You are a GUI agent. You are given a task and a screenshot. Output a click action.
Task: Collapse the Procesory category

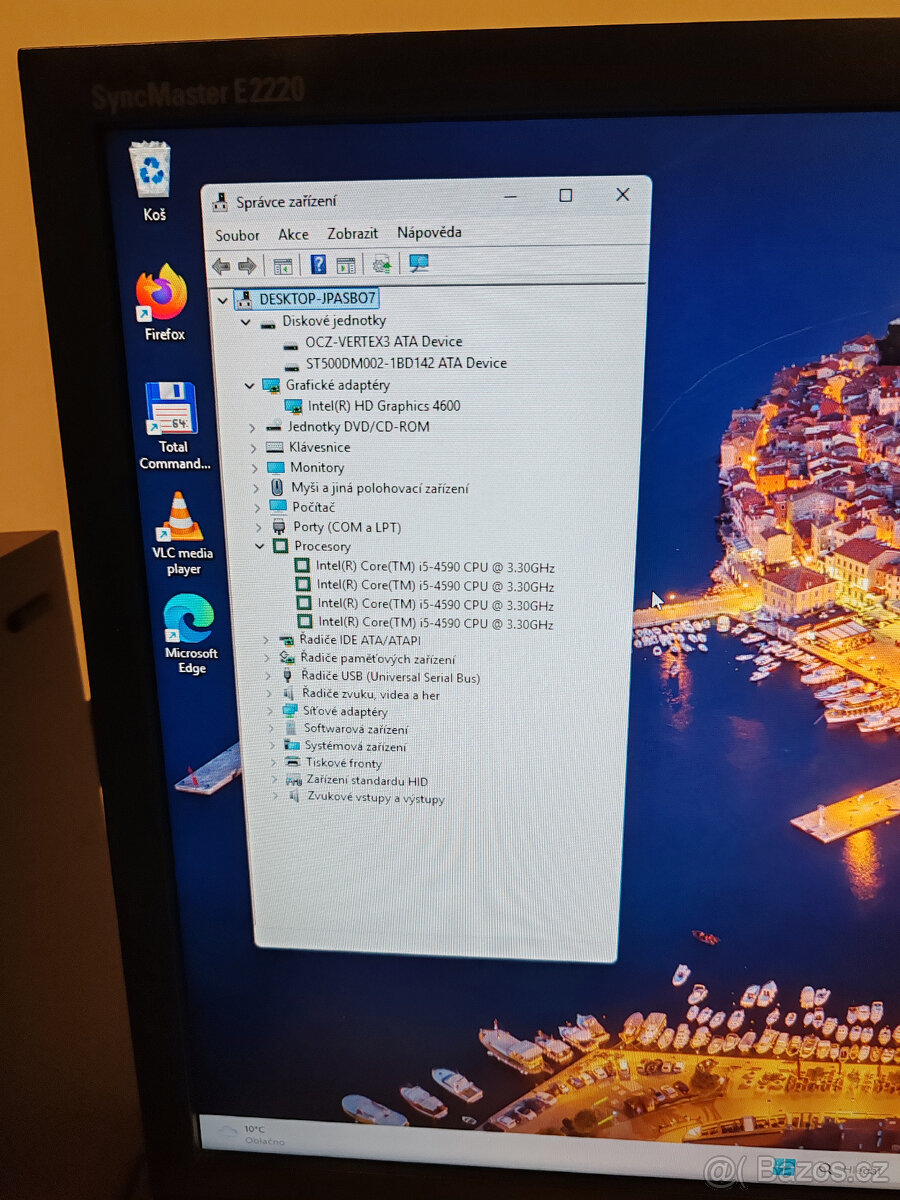260,546
